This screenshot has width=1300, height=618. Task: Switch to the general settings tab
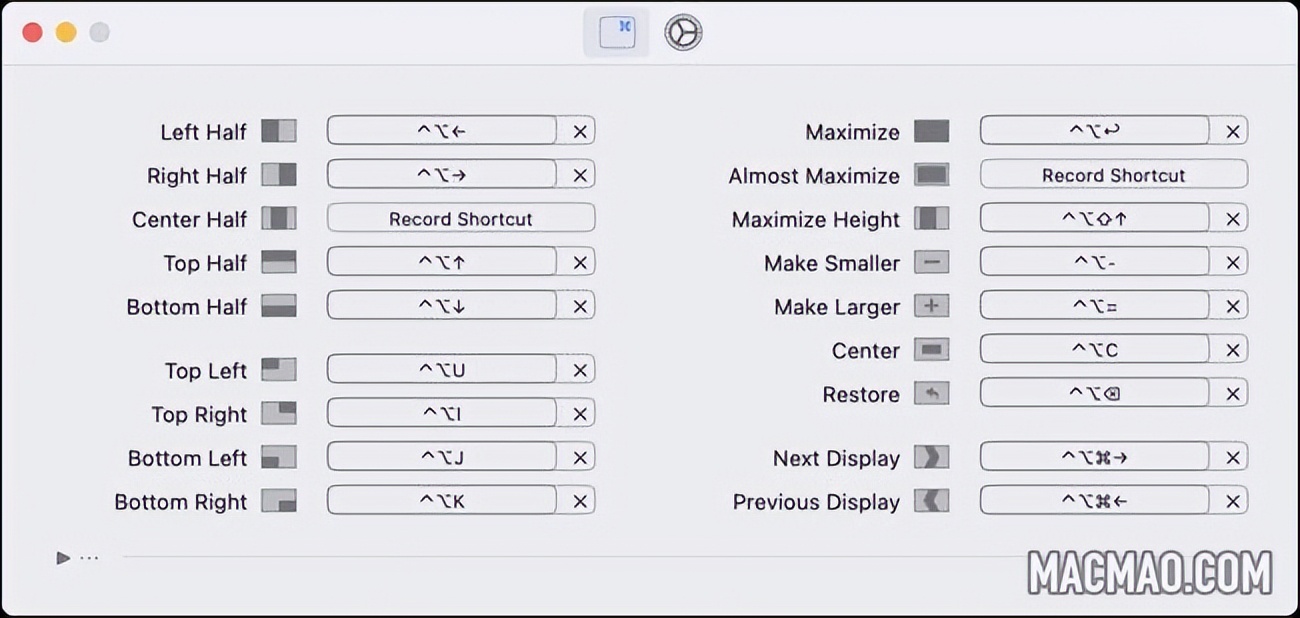[x=683, y=32]
